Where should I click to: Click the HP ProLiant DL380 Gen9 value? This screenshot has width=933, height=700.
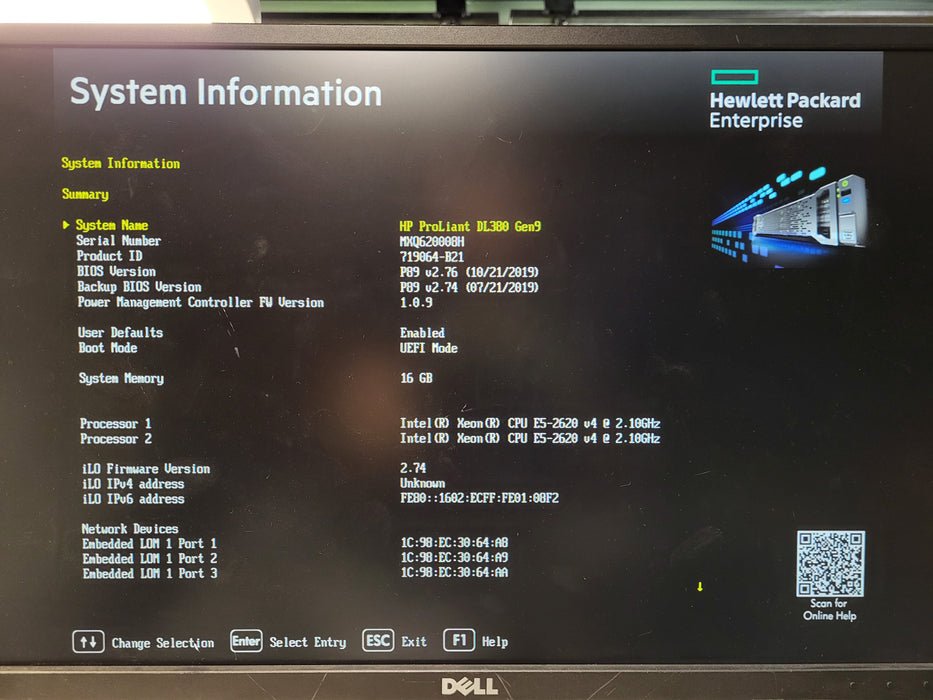[x=470, y=226]
